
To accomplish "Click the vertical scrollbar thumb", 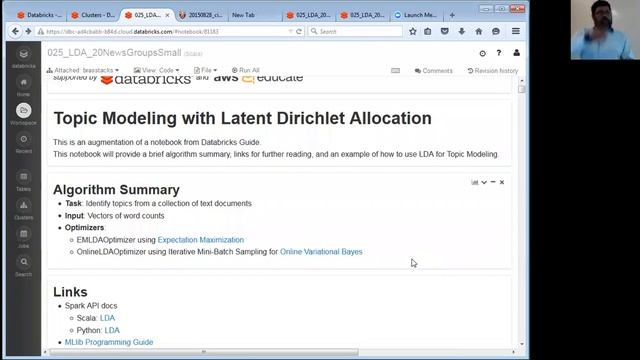I will [522, 89].
